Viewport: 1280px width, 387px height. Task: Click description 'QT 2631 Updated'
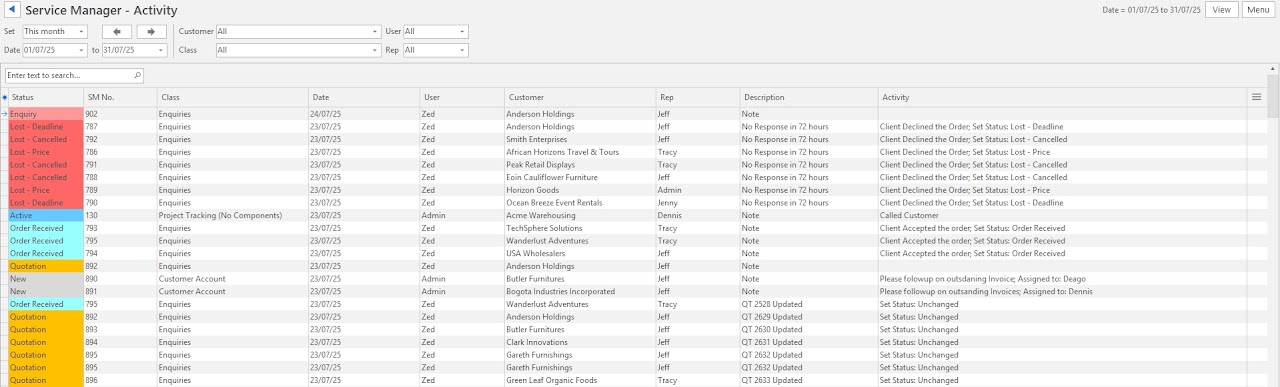(771, 342)
